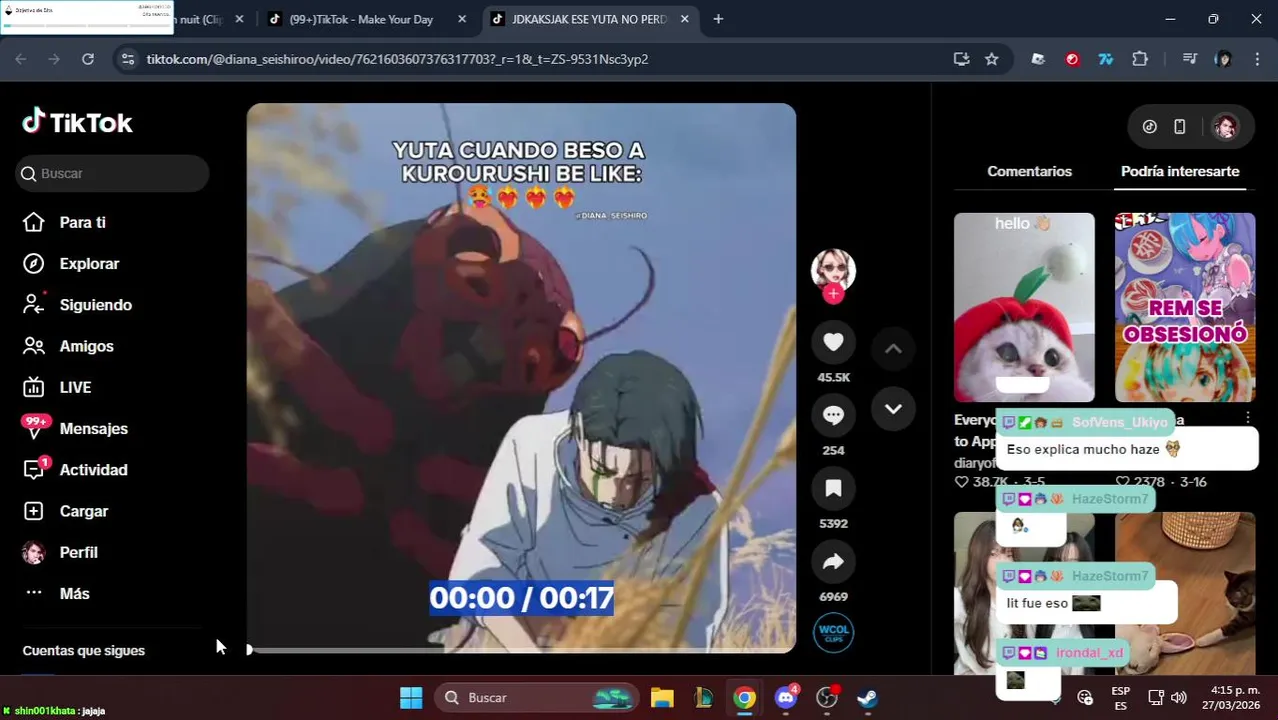Switch to the Podría interesarte tab
Viewport: 1278px width, 720px height.
[1180, 171]
